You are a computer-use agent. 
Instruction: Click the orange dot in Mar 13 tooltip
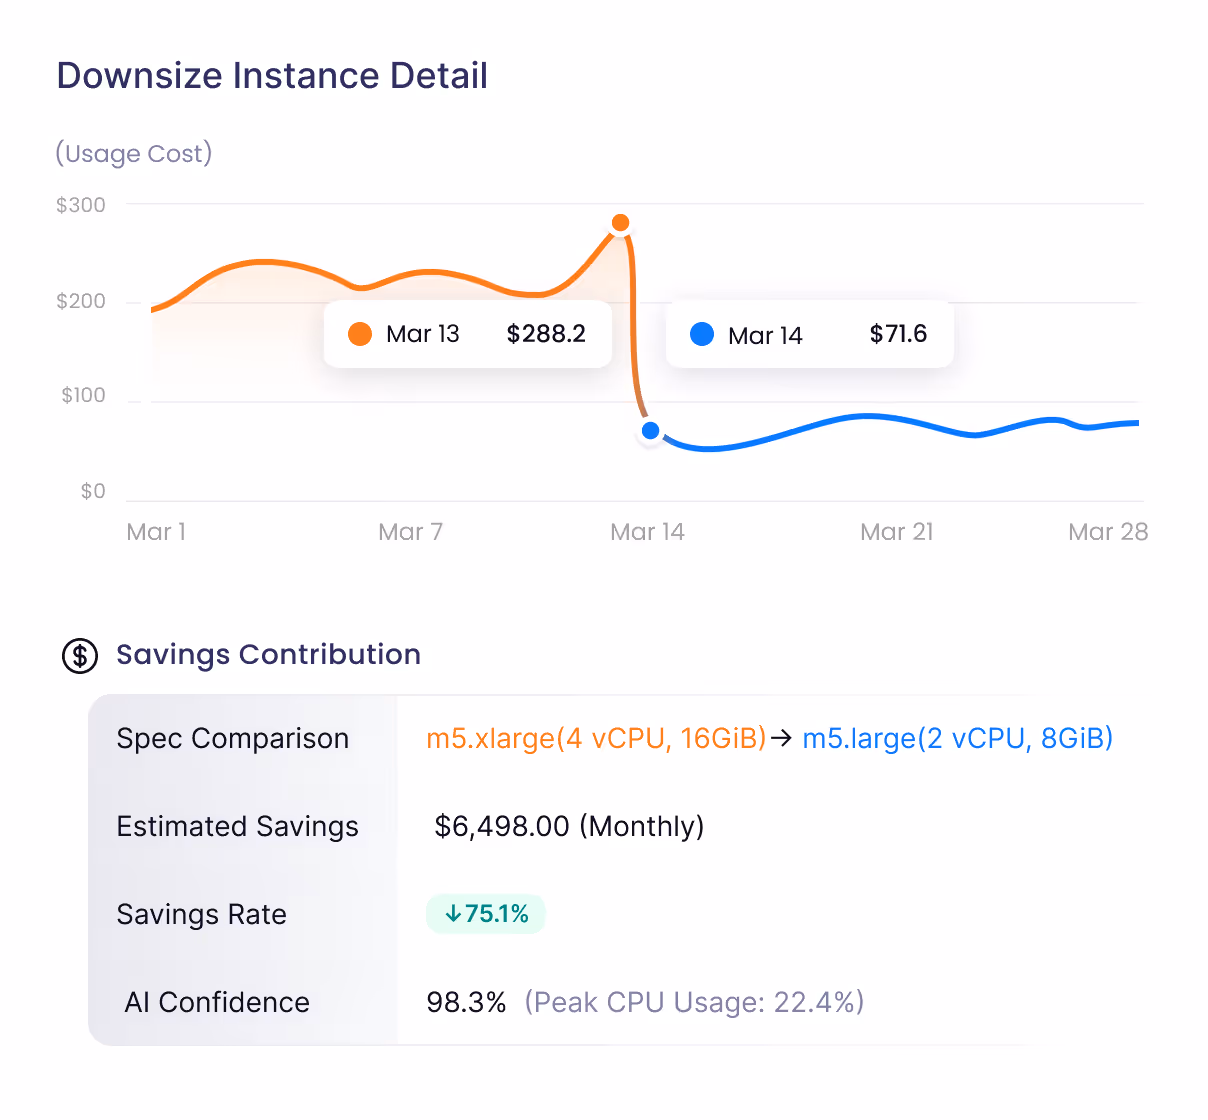tap(360, 334)
